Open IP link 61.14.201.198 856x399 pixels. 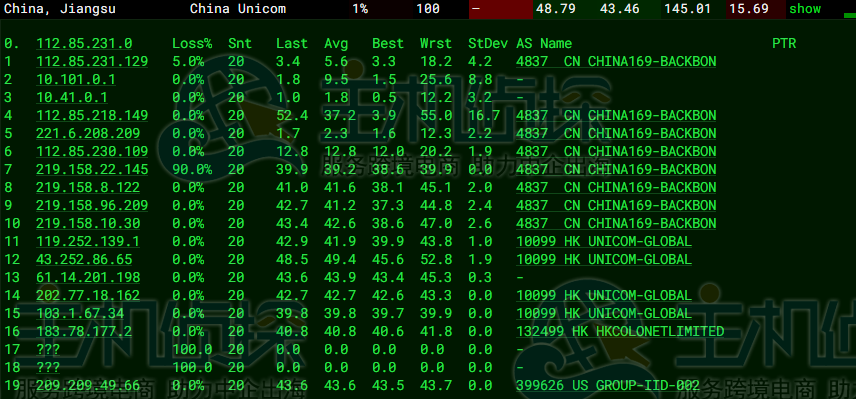tap(88, 278)
